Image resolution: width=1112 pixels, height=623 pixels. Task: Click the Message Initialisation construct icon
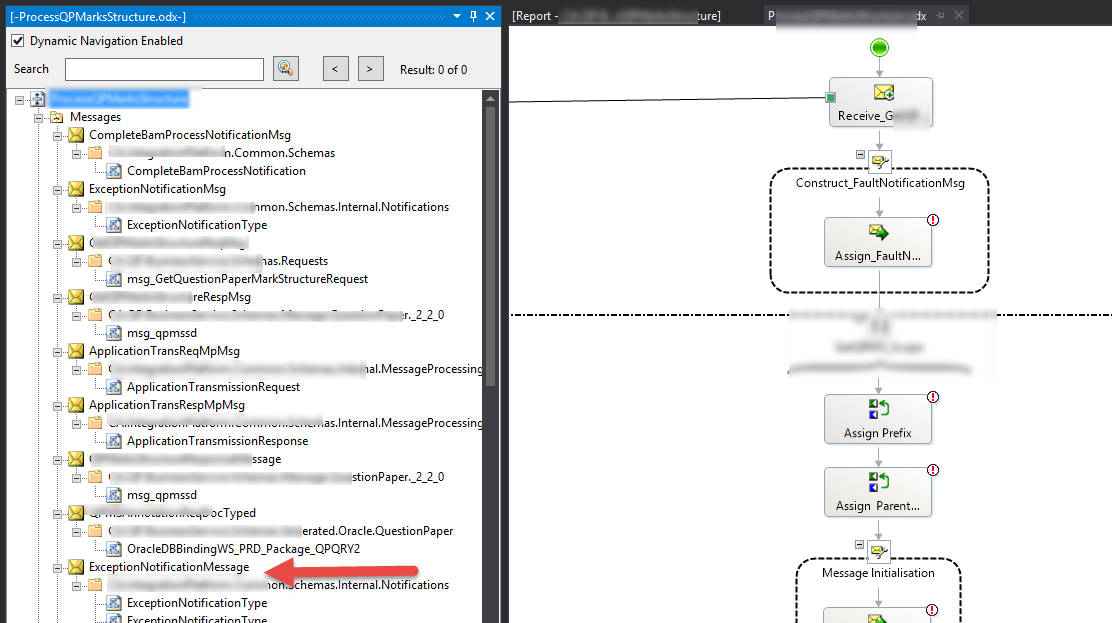point(880,551)
